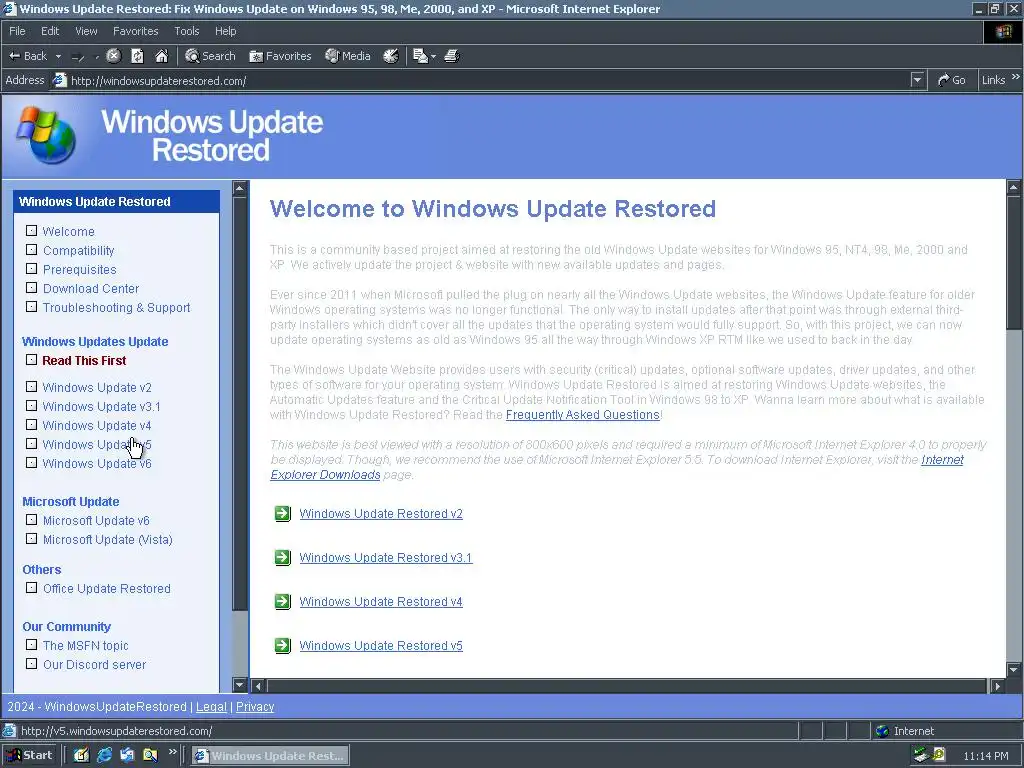Print the page with the Print icon
This screenshot has height=768, width=1024.
pyautogui.click(x=452, y=56)
